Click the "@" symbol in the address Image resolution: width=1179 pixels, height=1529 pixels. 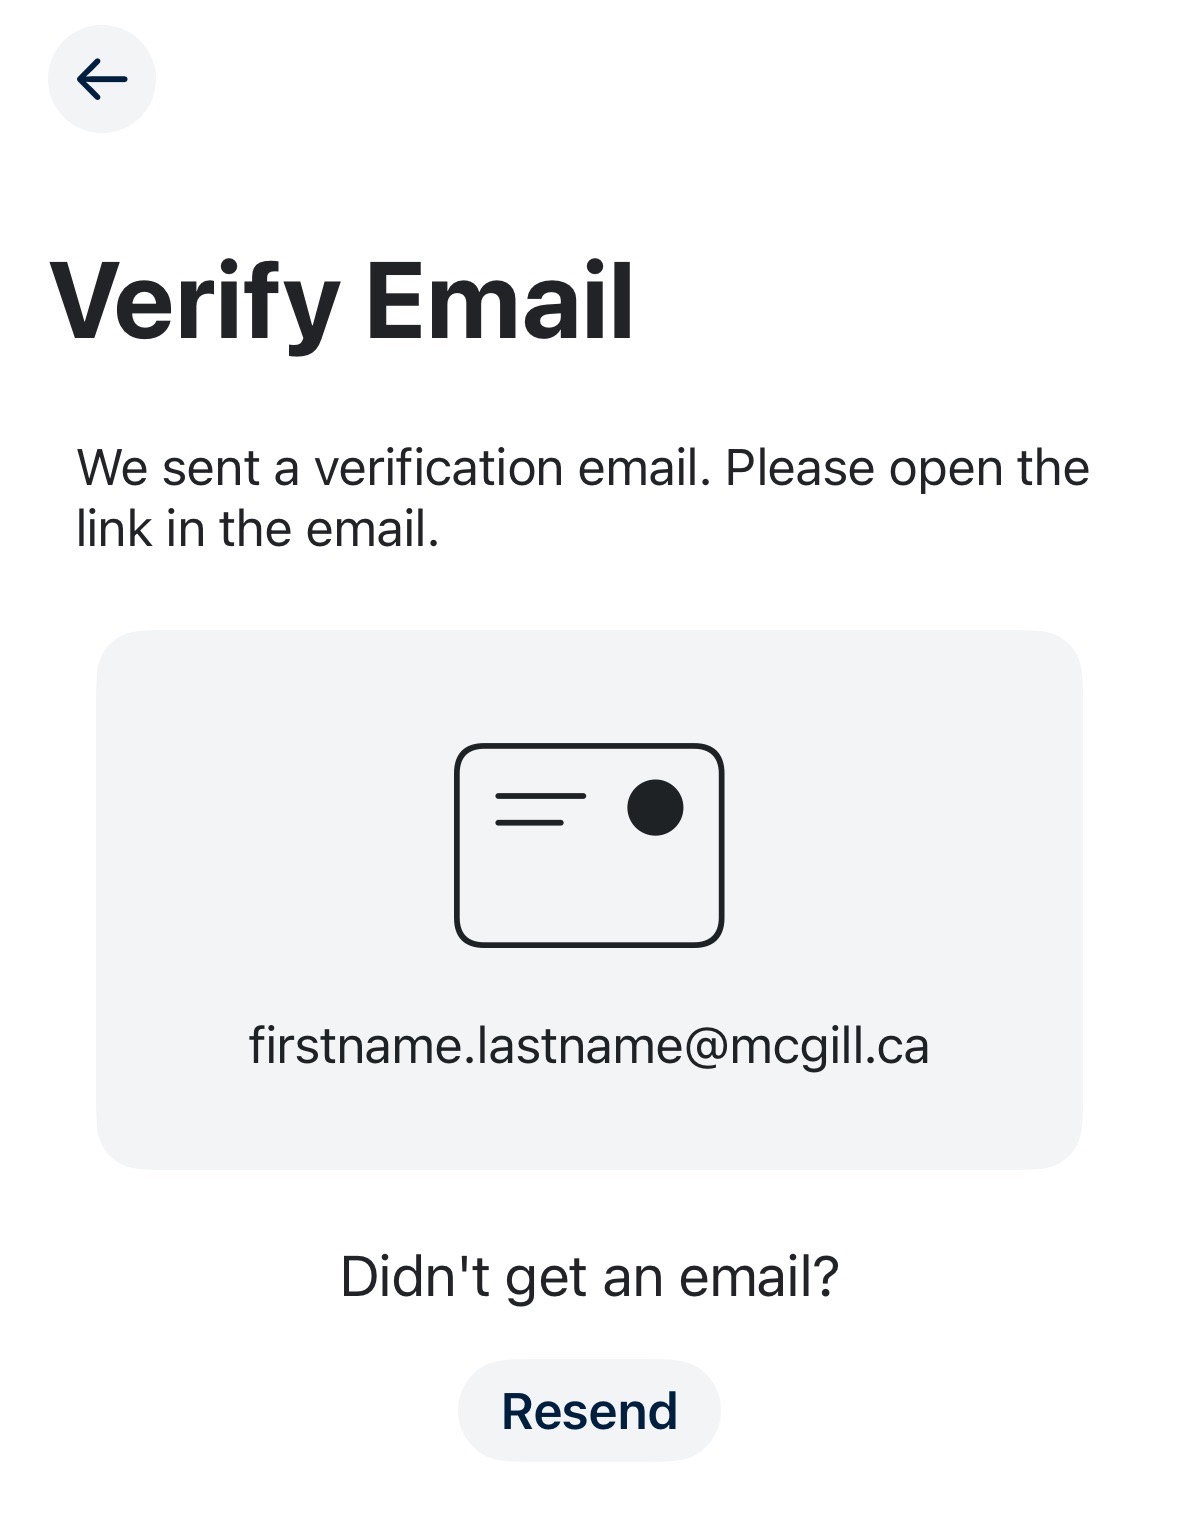coord(707,1046)
